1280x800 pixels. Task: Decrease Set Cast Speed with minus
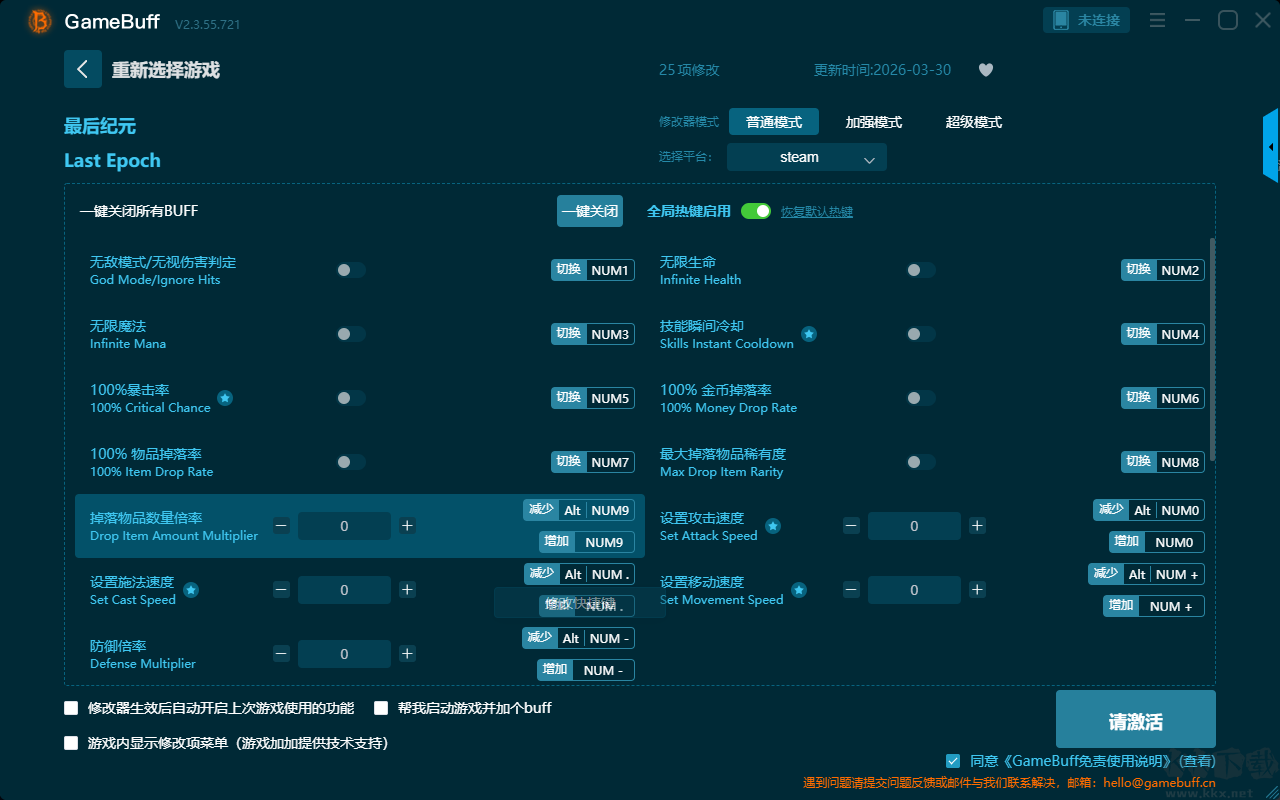pyautogui.click(x=281, y=590)
